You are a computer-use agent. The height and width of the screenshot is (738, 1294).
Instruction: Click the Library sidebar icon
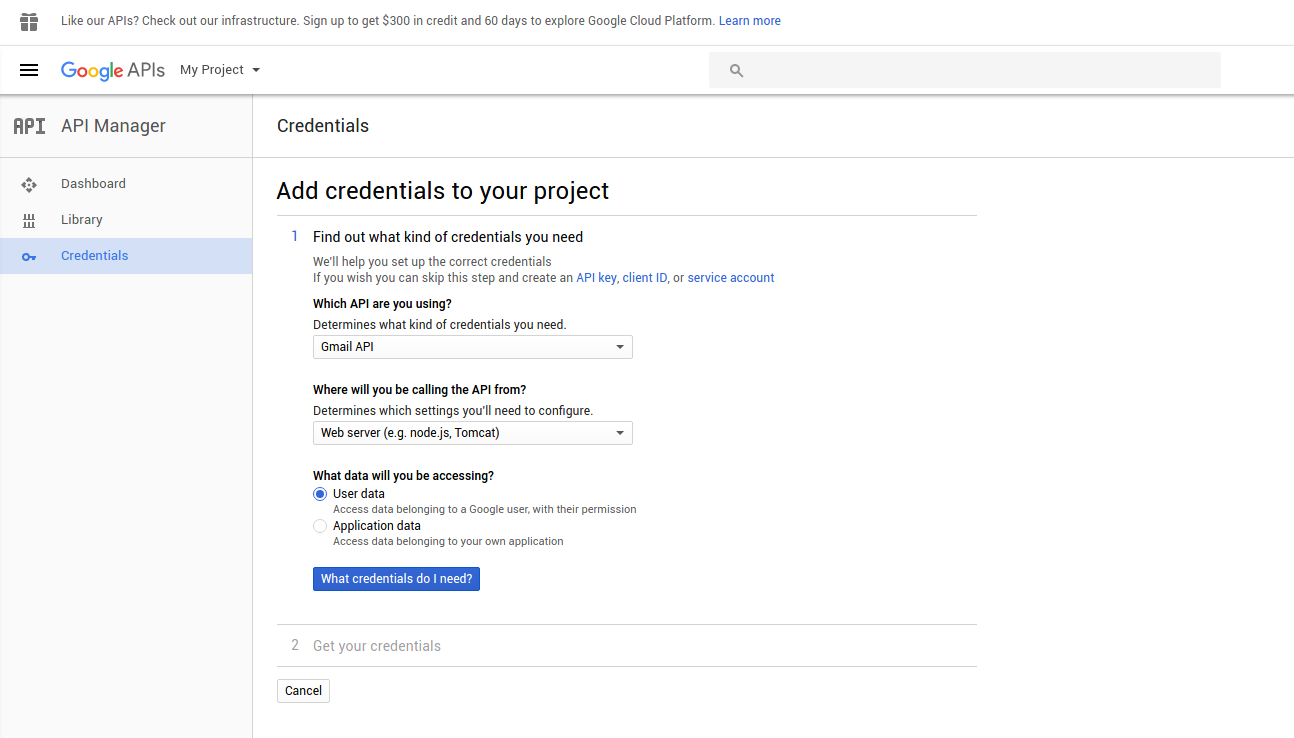(29, 220)
